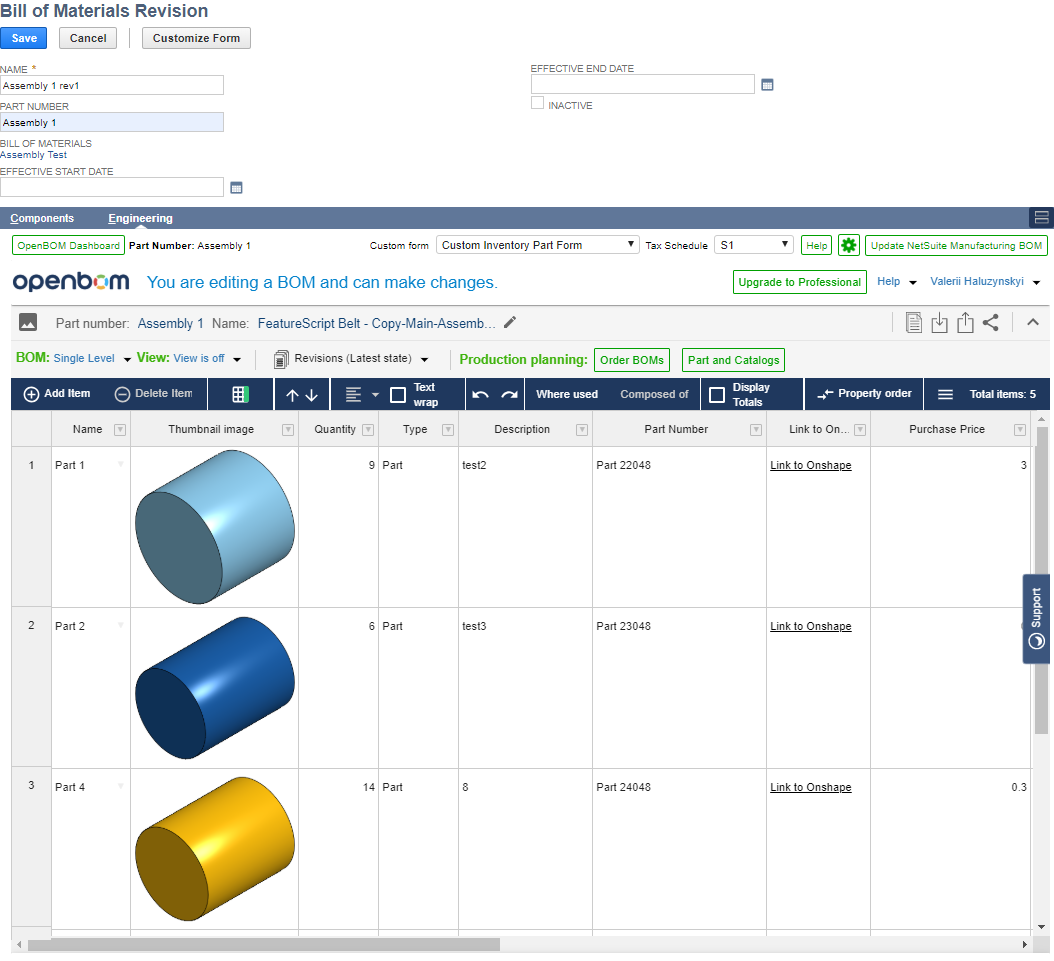Open the Custom form dropdown
The width and height of the screenshot is (1054, 961).
coord(537,245)
